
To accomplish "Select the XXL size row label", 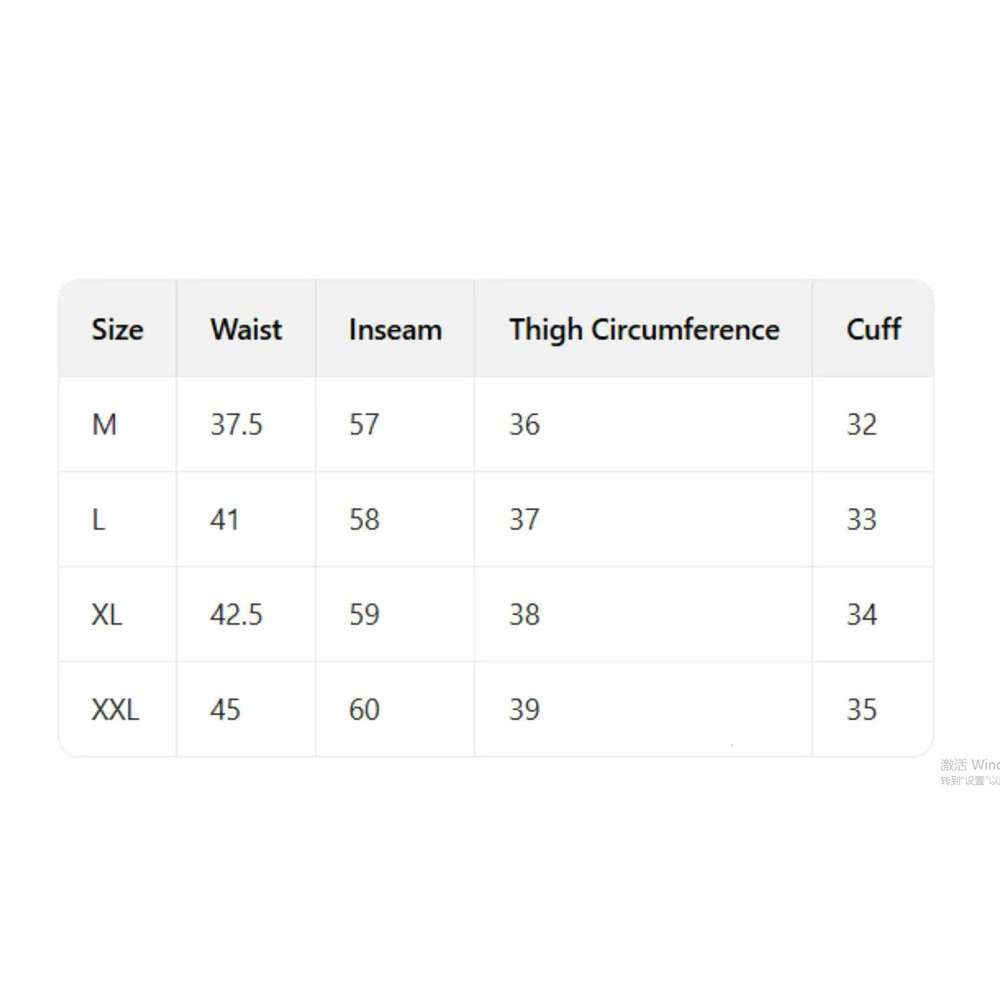I will (115, 710).
